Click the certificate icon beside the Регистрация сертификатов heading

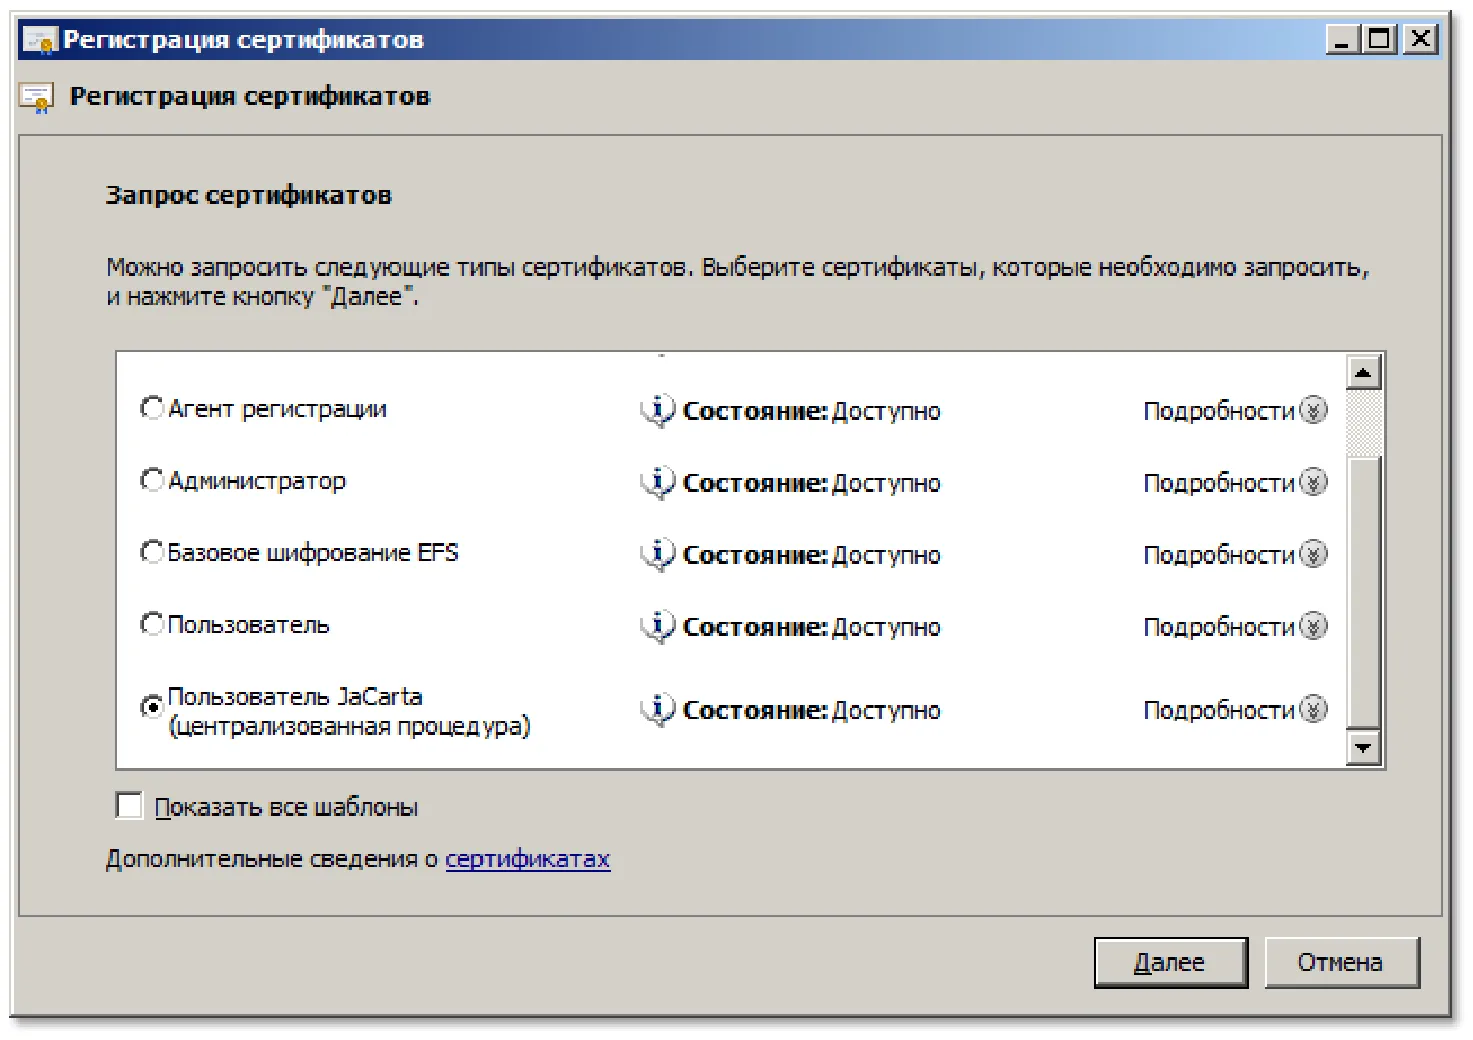click(37, 98)
